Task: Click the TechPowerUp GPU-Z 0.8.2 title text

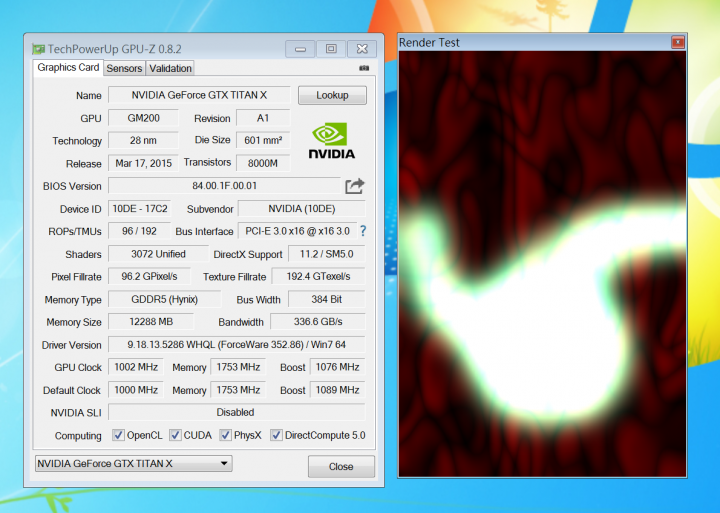Action: pyautogui.click(x=114, y=49)
